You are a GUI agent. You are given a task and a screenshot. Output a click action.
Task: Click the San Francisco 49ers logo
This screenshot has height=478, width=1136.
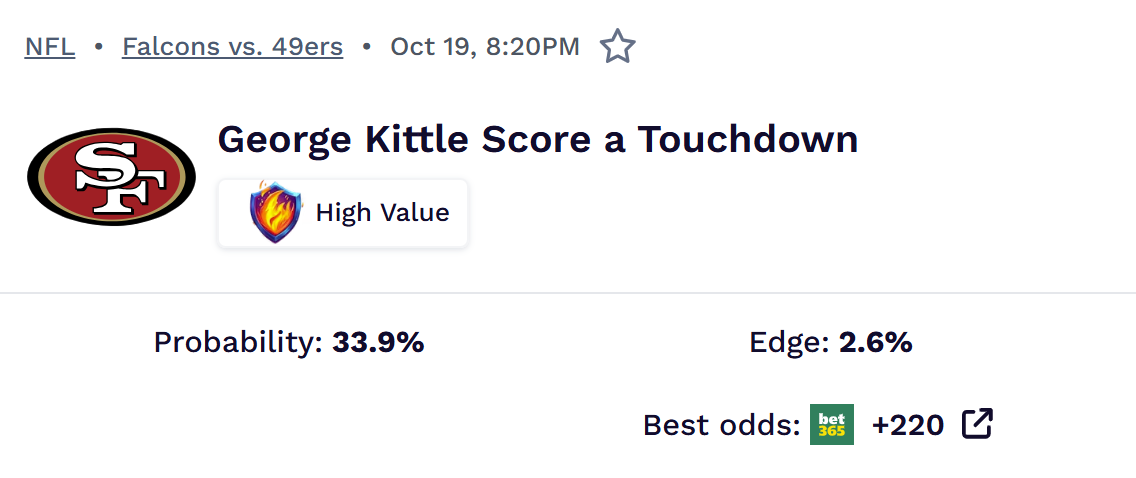tap(112, 176)
